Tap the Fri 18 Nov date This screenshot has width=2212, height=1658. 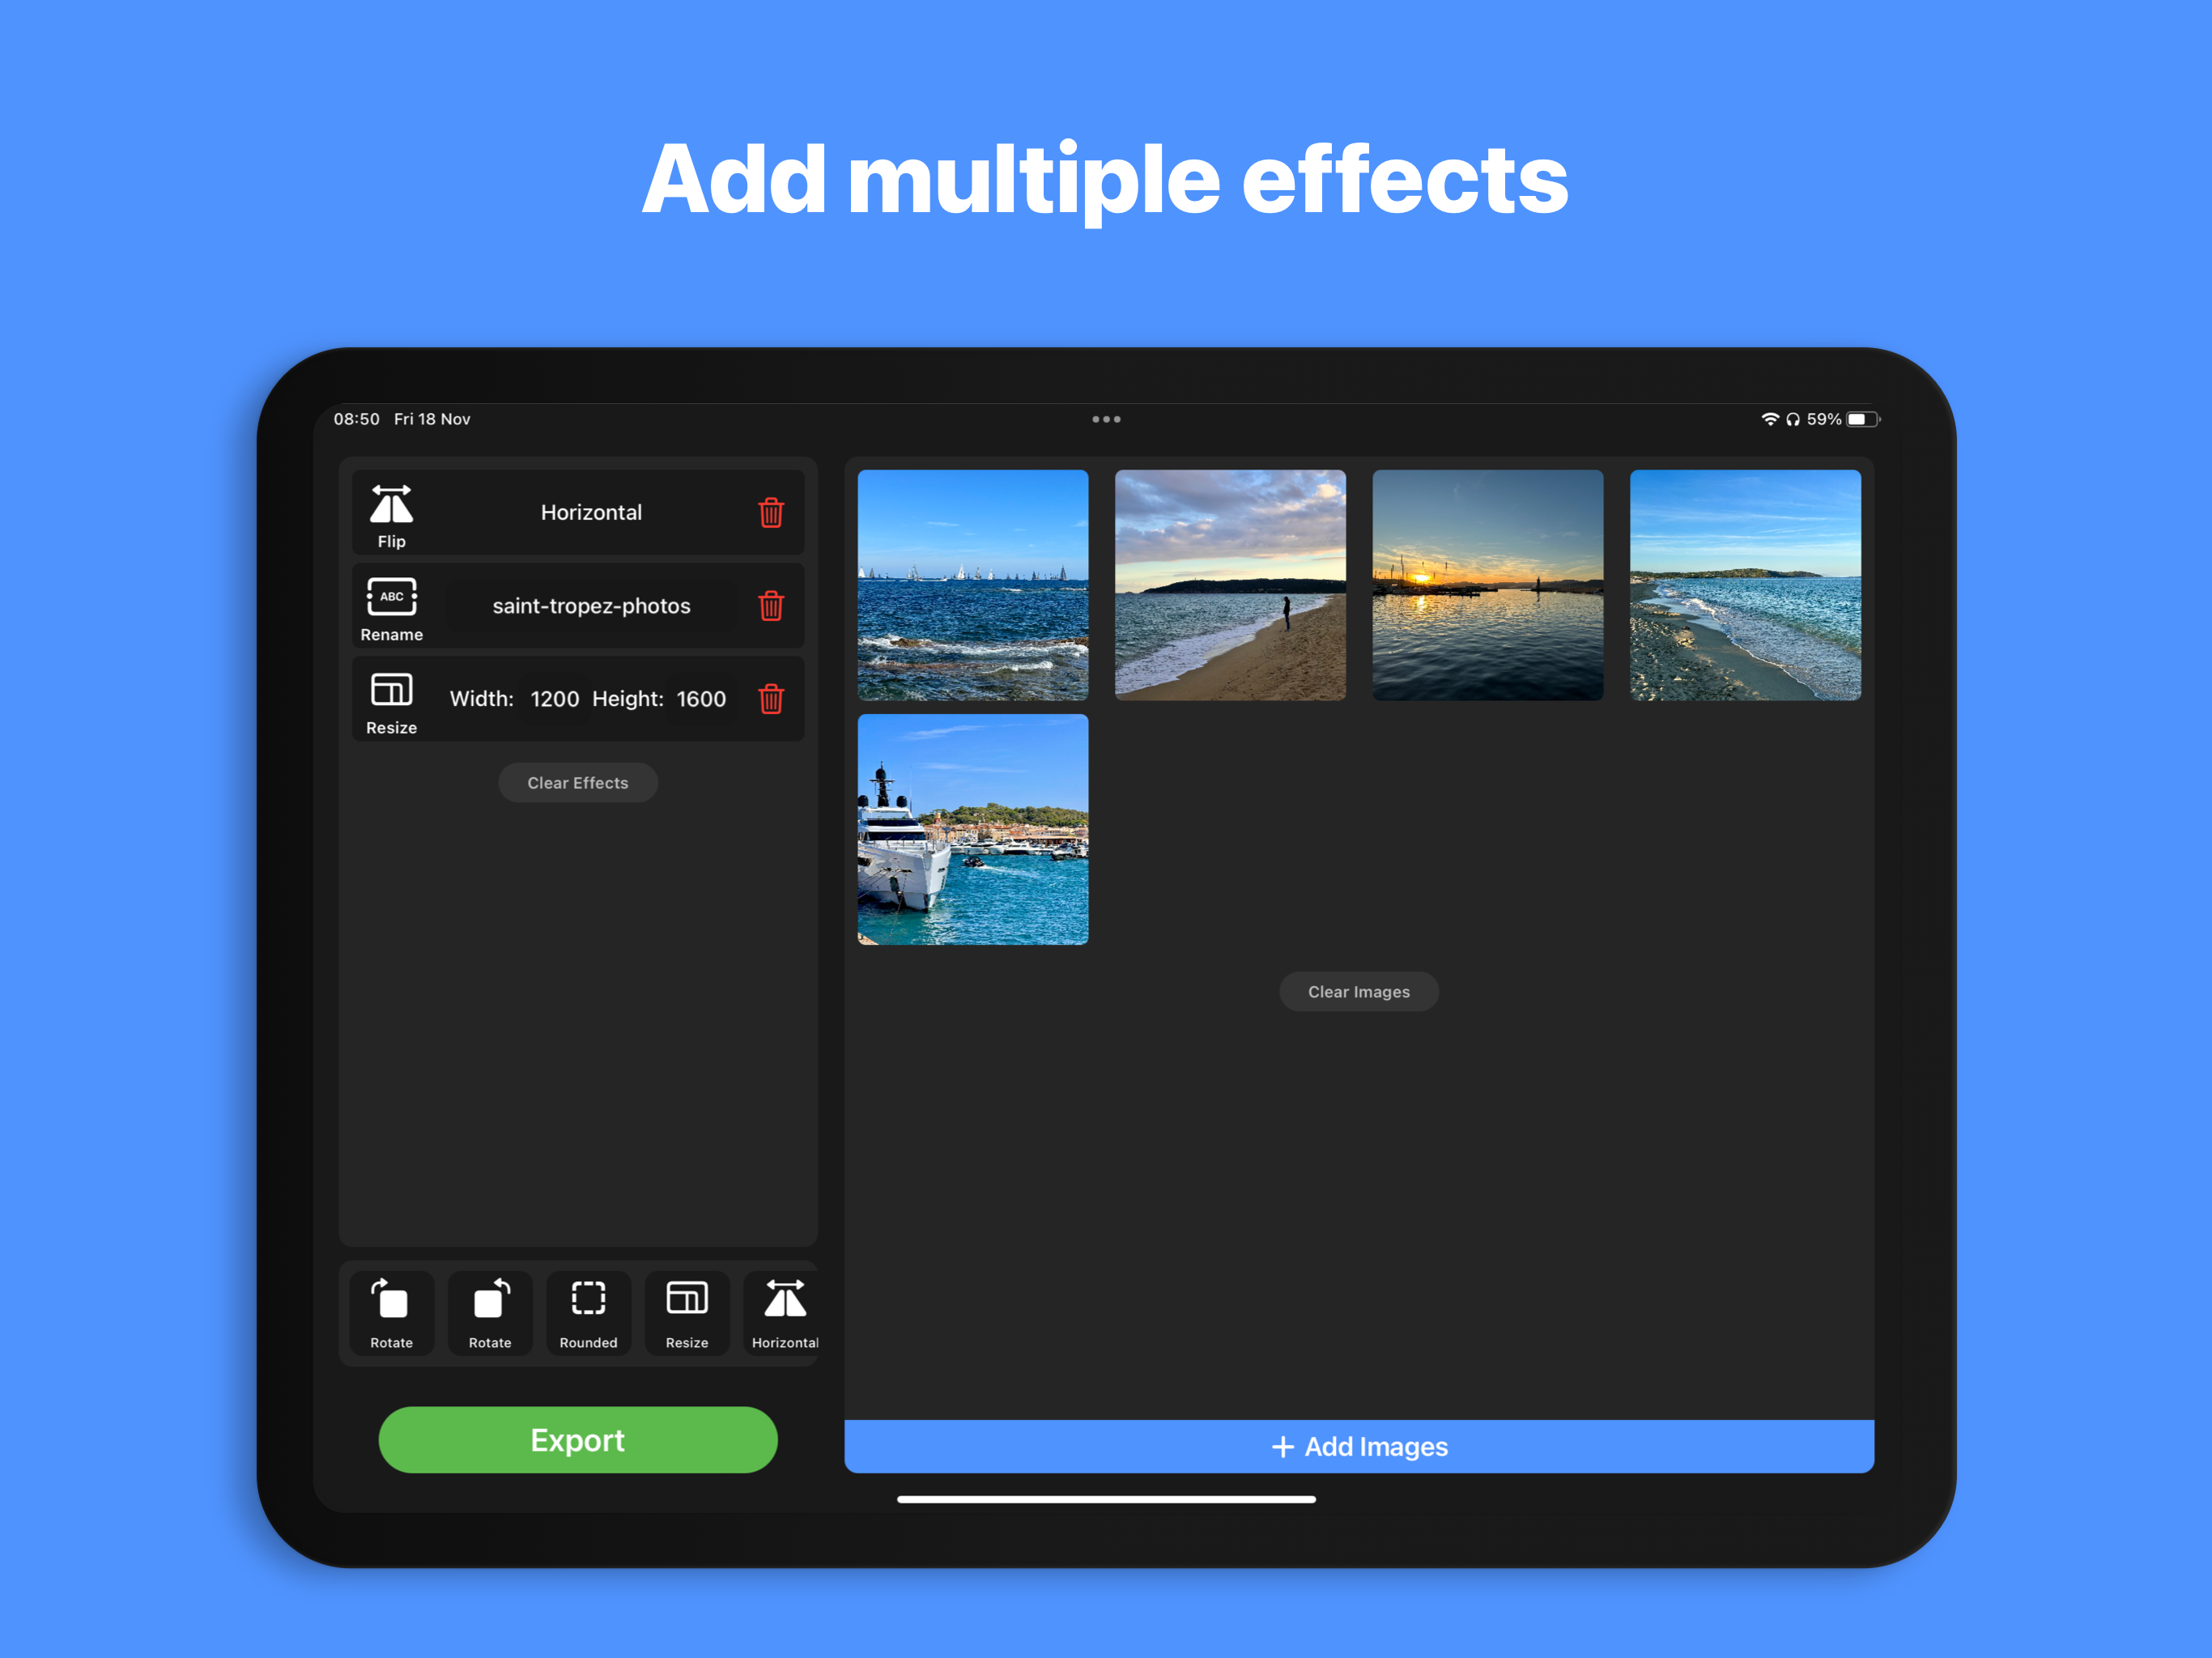[x=432, y=419]
